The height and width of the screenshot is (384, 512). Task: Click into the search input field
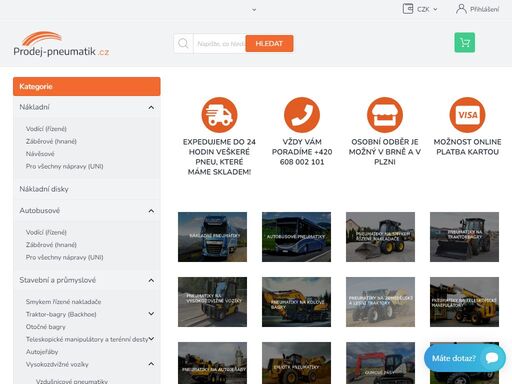coord(220,43)
